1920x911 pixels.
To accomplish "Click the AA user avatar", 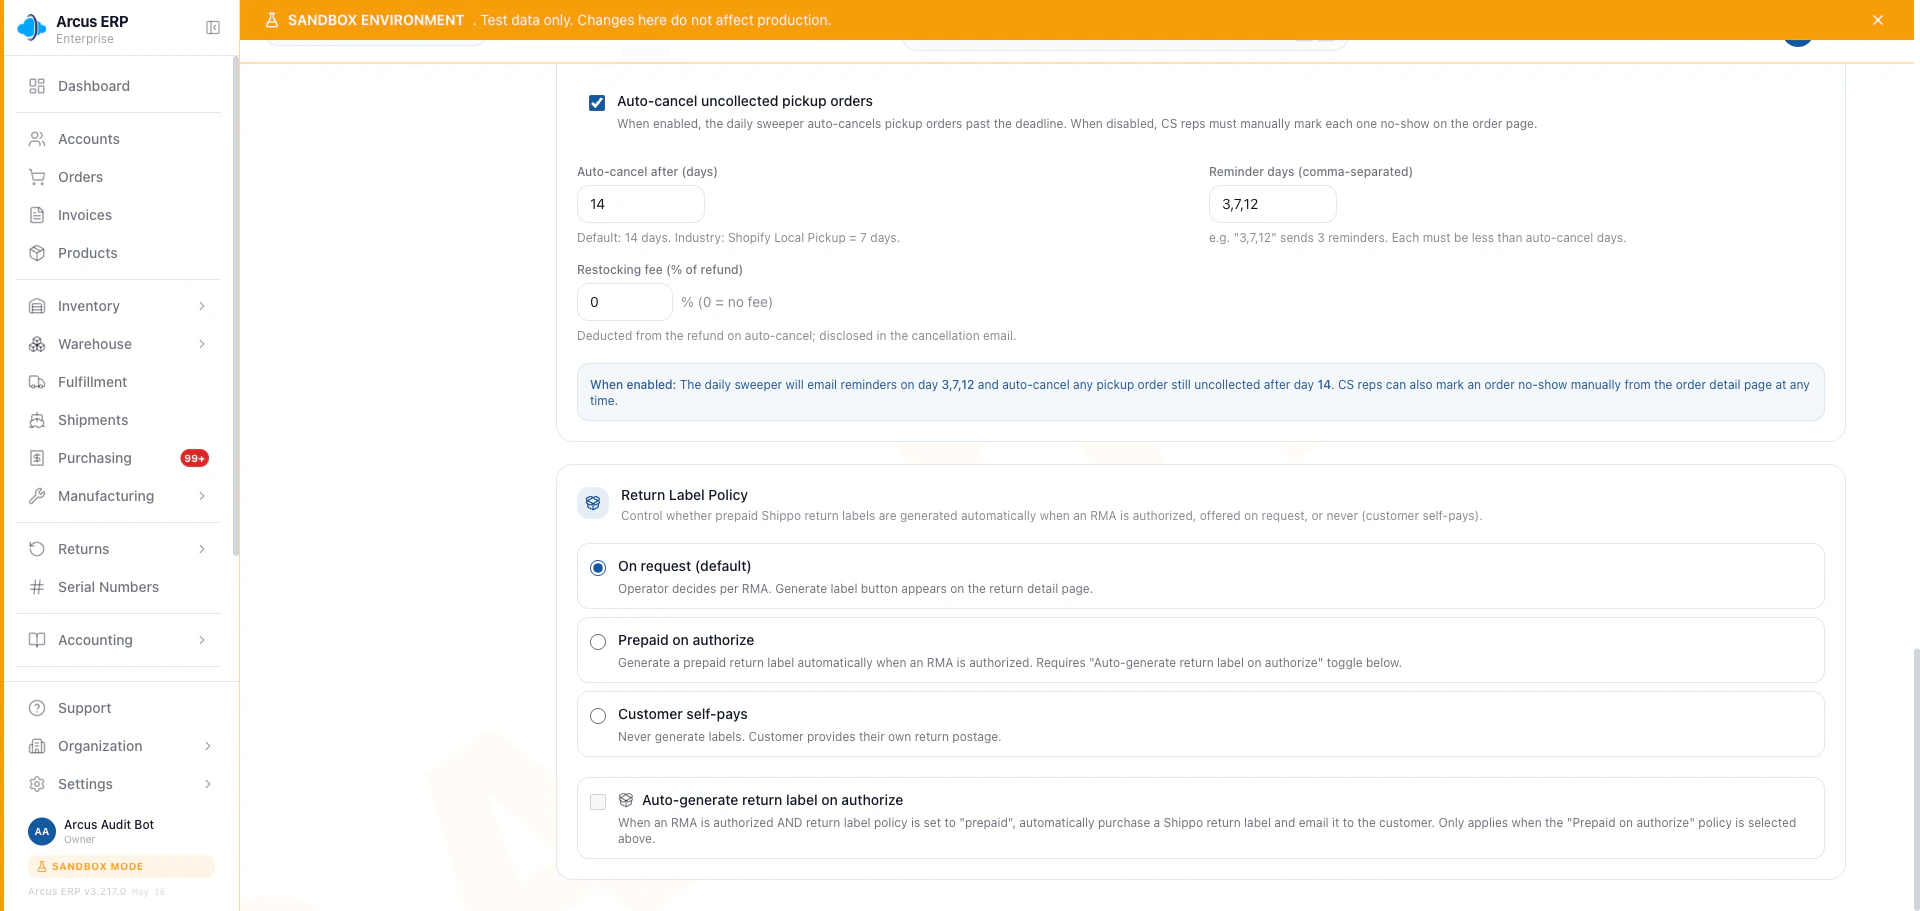I will pos(42,831).
